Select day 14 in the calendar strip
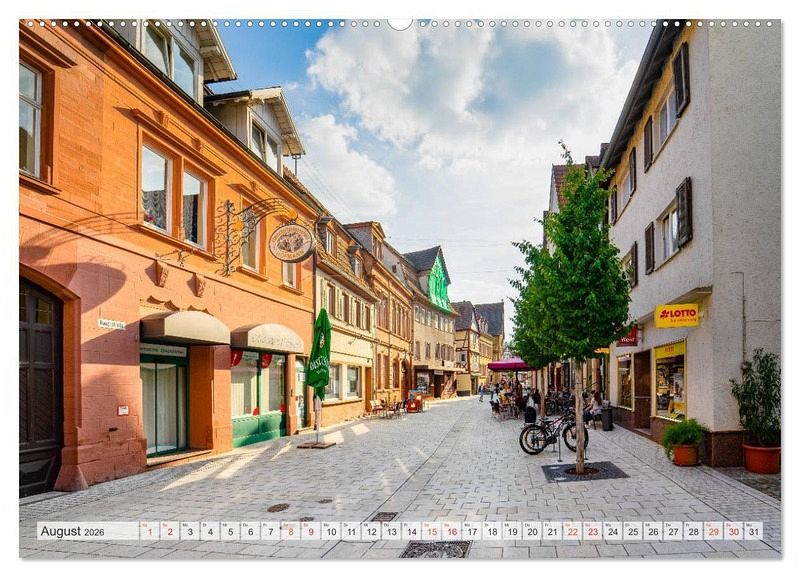The width and height of the screenshot is (800, 577). pyautogui.click(x=412, y=531)
